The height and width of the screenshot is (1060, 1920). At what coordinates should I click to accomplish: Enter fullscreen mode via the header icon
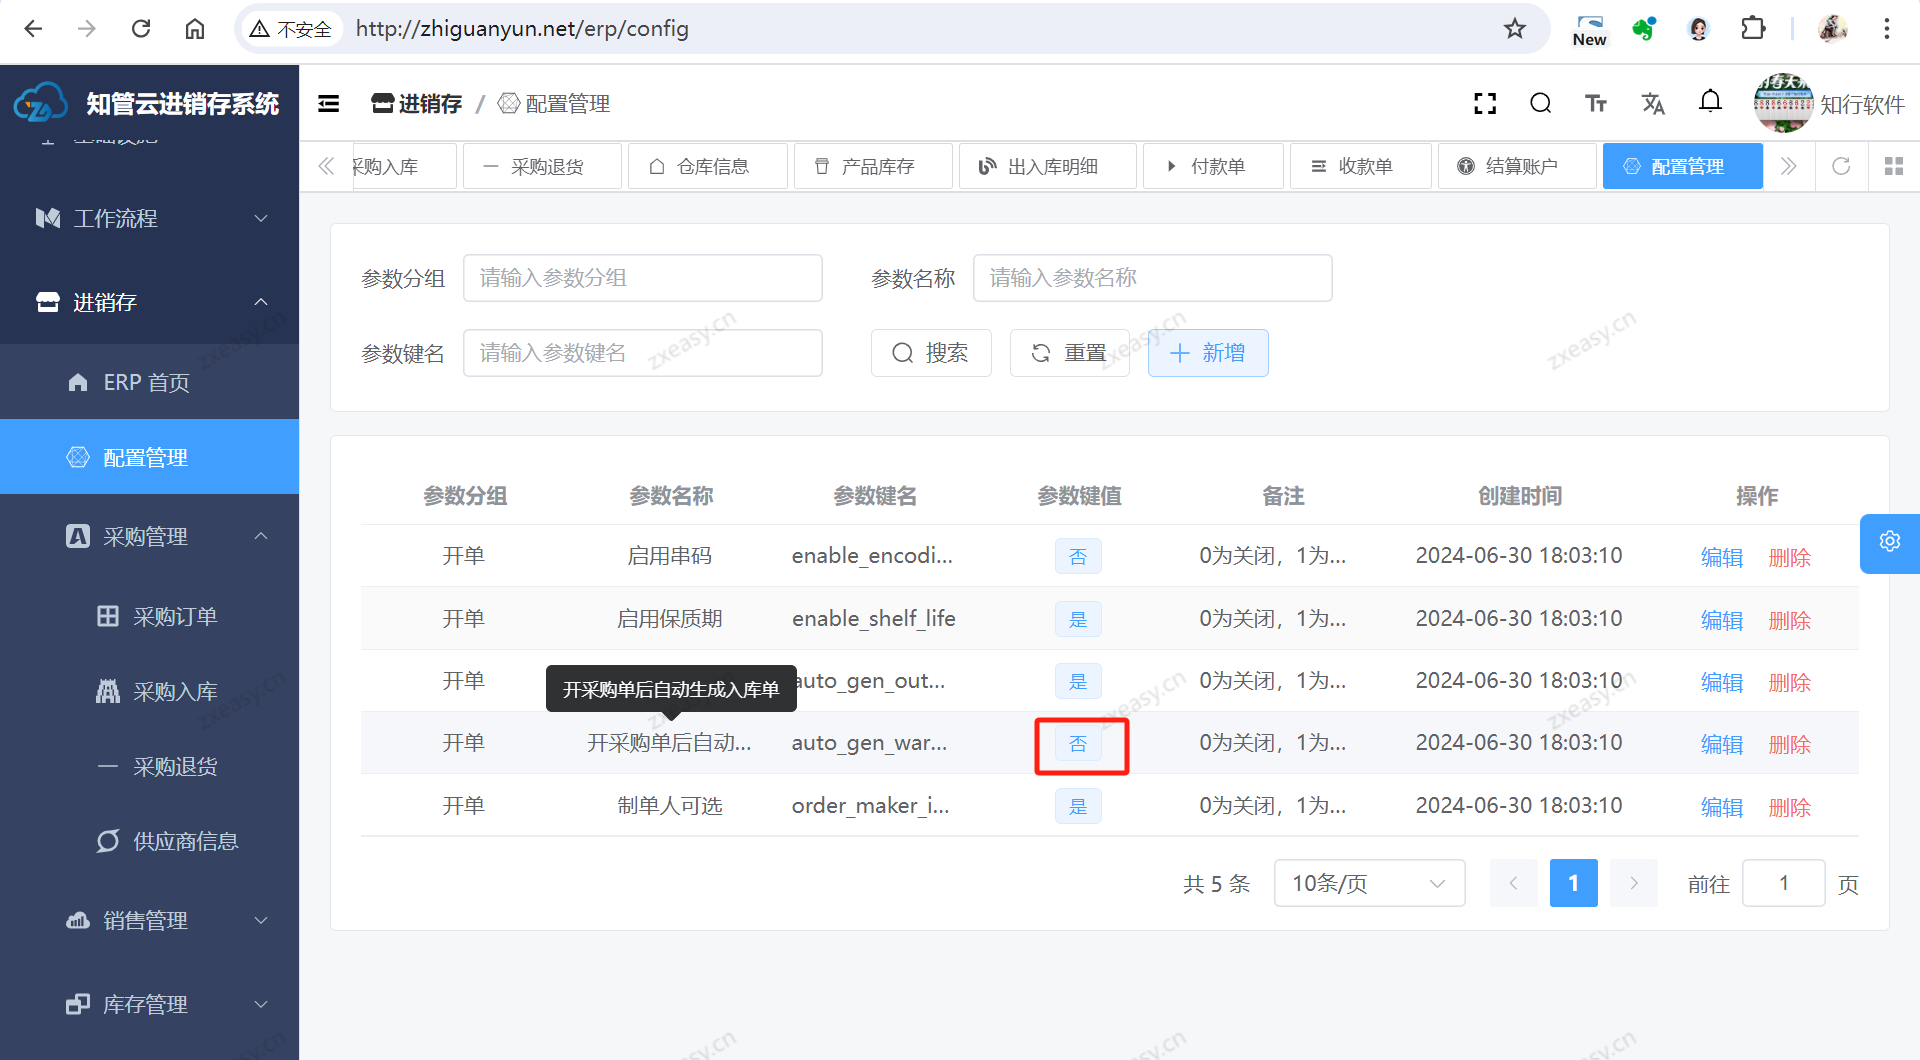[1485, 104]
